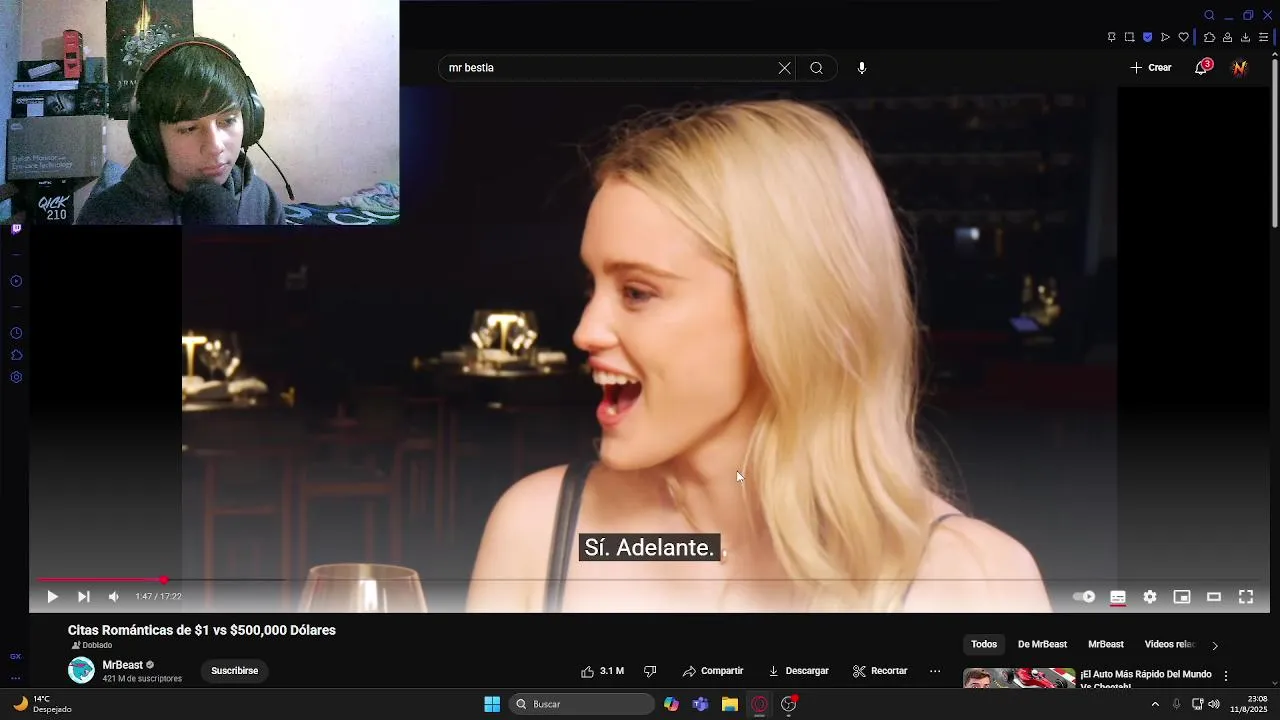This screenshot has width=1280, height=720.
Task: Skip to the next video
Action: [x=84, y=597]
